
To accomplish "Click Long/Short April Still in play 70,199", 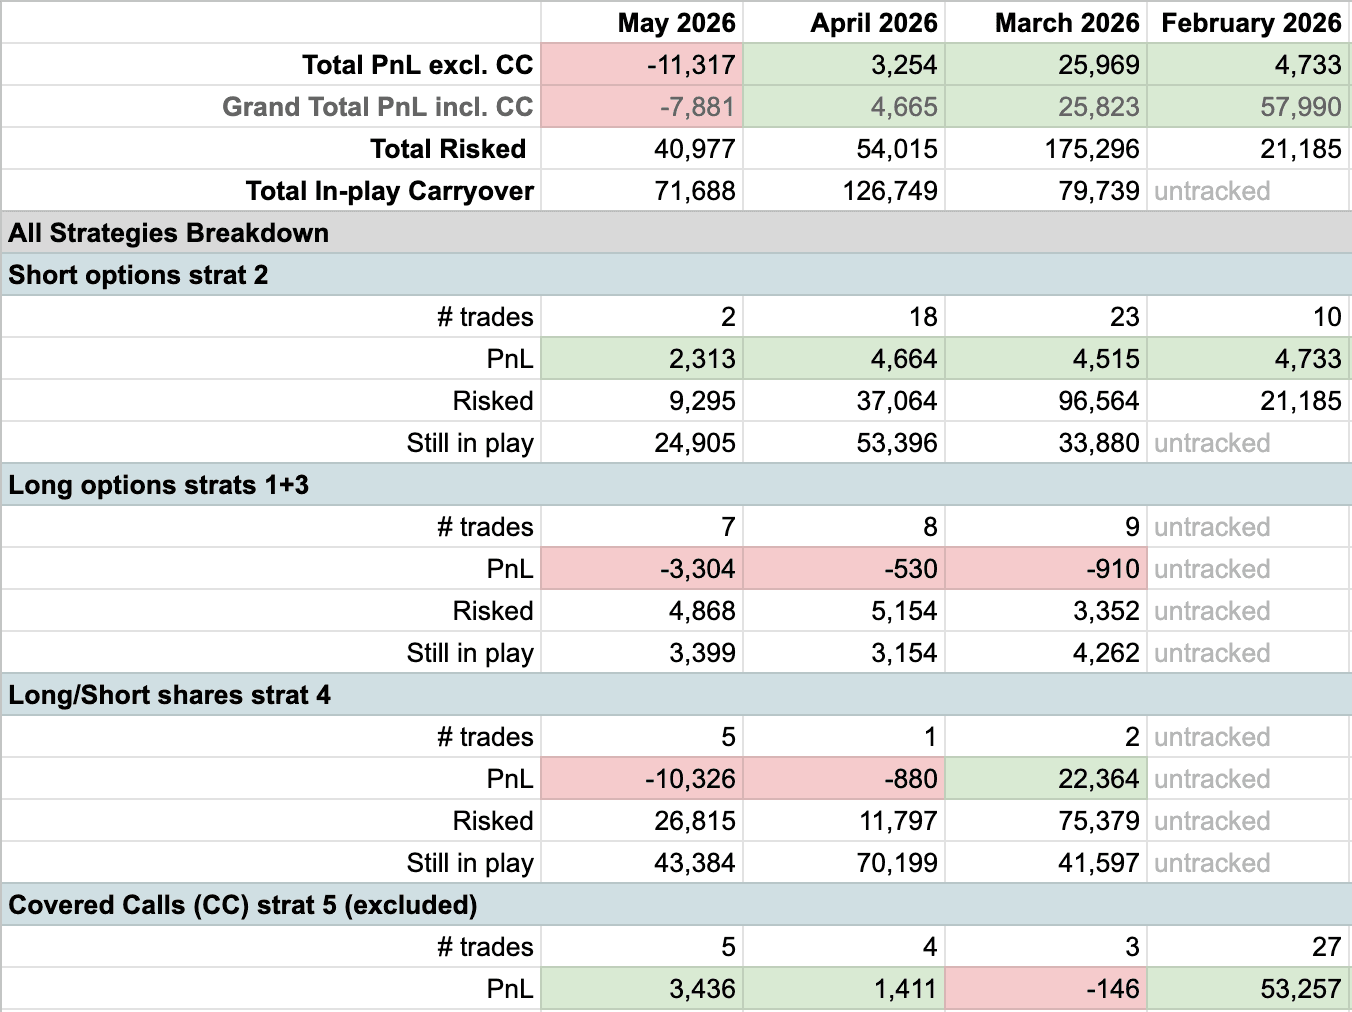I will (x=844, y=862).
